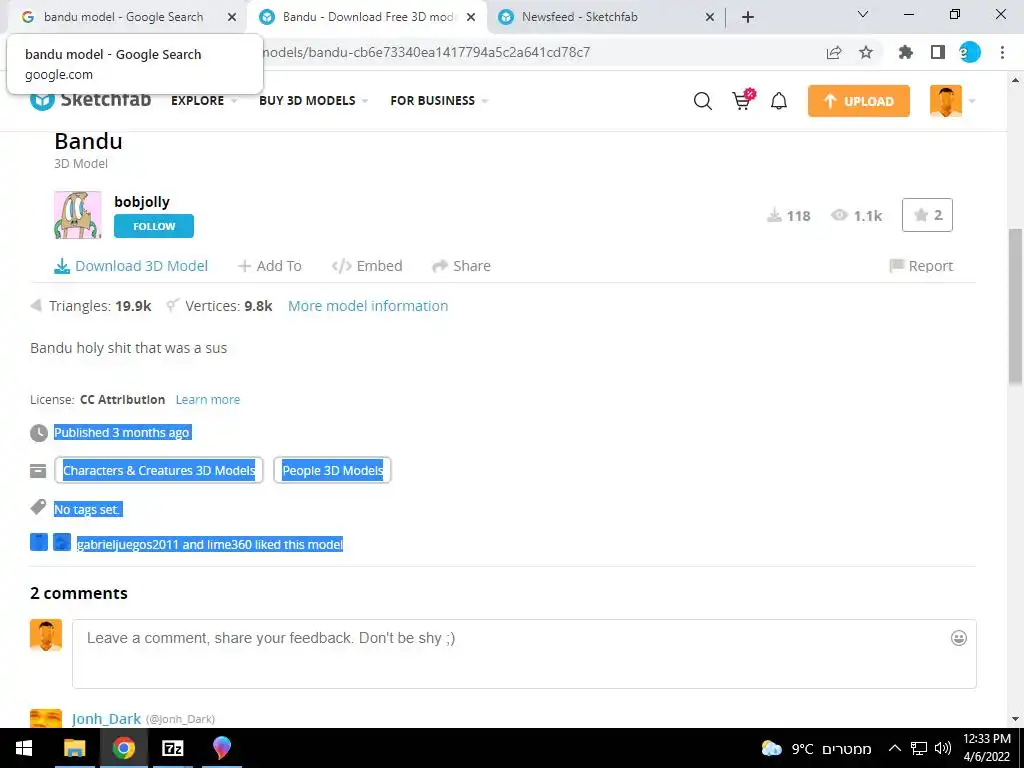Click the vertices icon beside 9.8k

(x=172, y=305)
